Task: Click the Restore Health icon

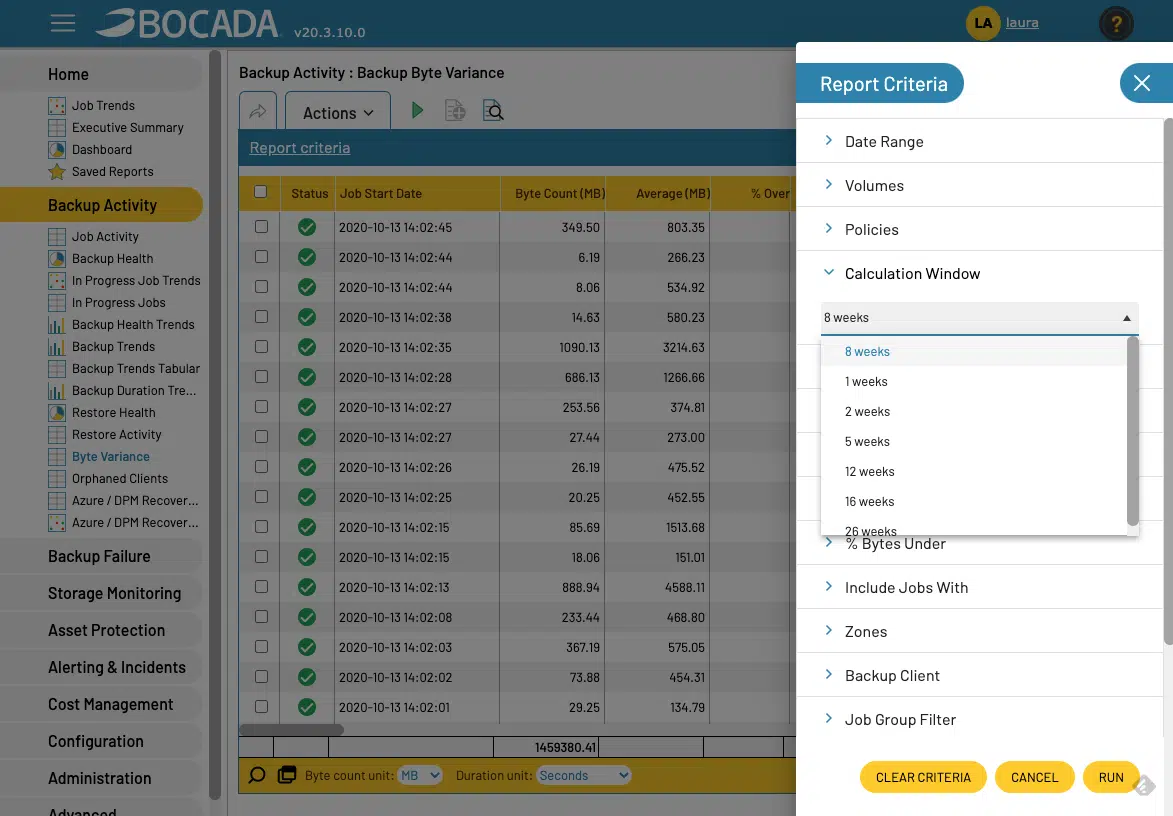Action: coord(57,413)
